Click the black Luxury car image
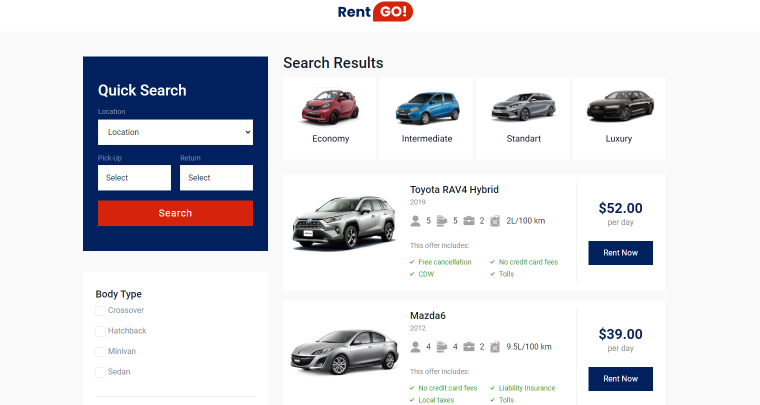Screen dimensions: 760x405 [x=620, y=105]
